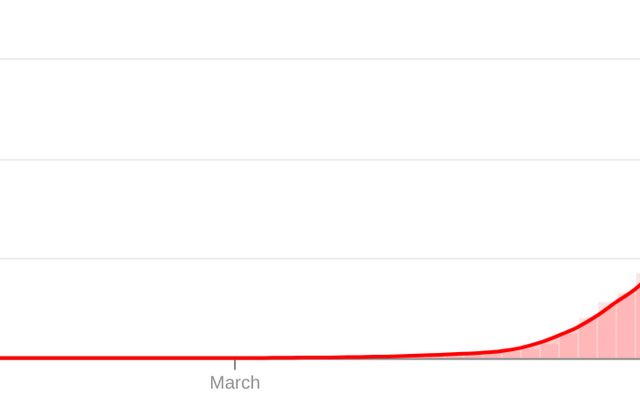The image size is (640, 400).
Task: Click the fourth pink bar from the right
Action: tap(588, 339)
